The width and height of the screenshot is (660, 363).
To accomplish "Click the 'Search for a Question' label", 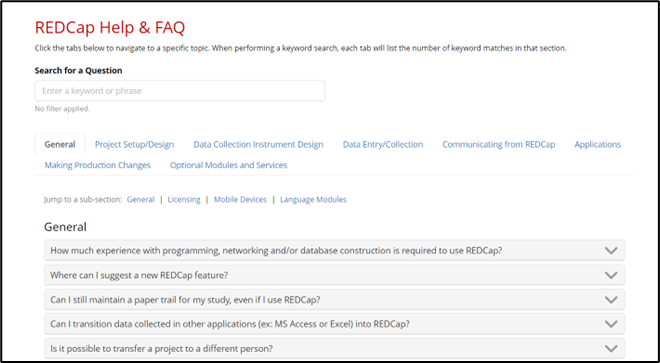I will pyautogui.click(x=78, y=70).
